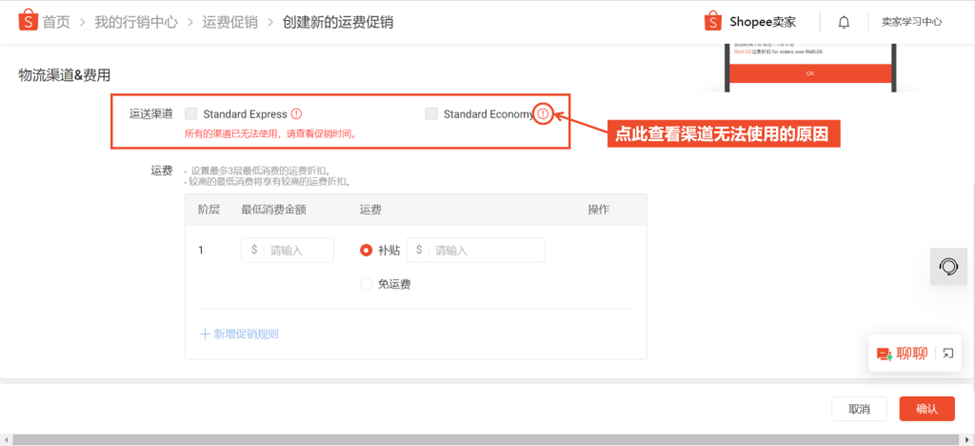975x446 pixels.
Task: Open the customer service headset widget
Action: click(949, 266)
